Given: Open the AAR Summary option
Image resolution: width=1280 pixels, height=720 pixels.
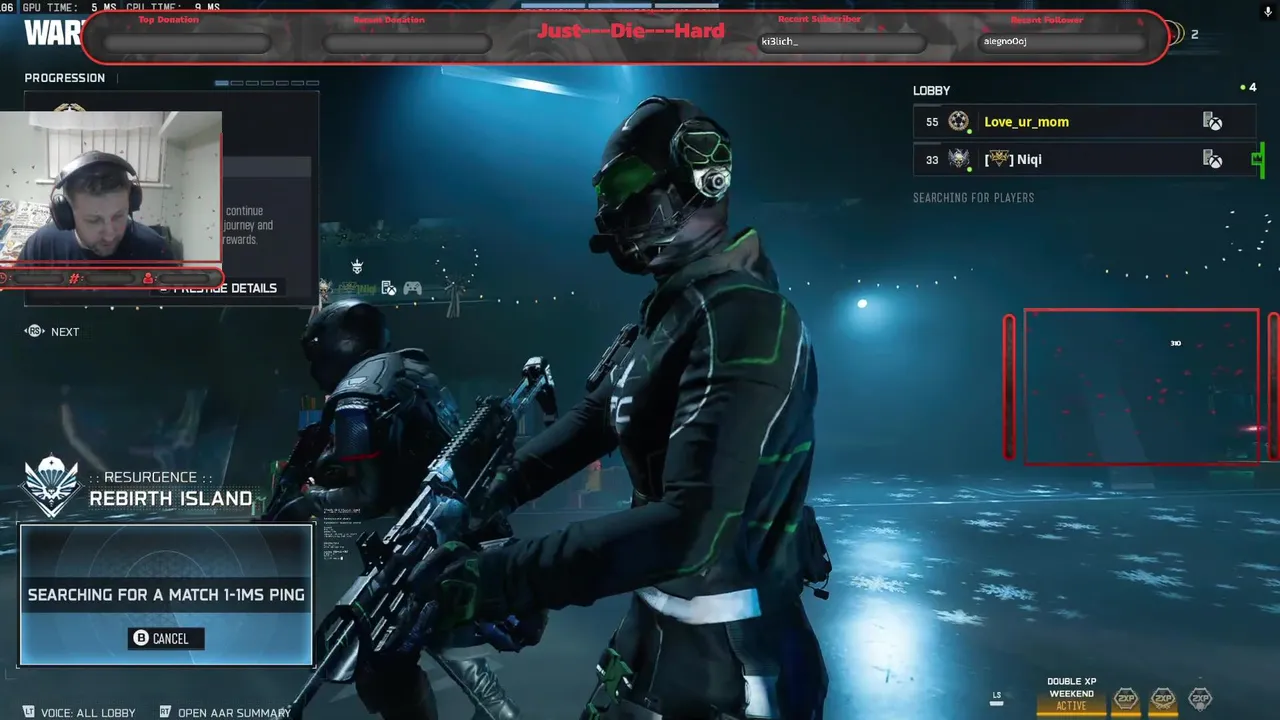Looking at the screenshot, I should [x=234, y=713].
